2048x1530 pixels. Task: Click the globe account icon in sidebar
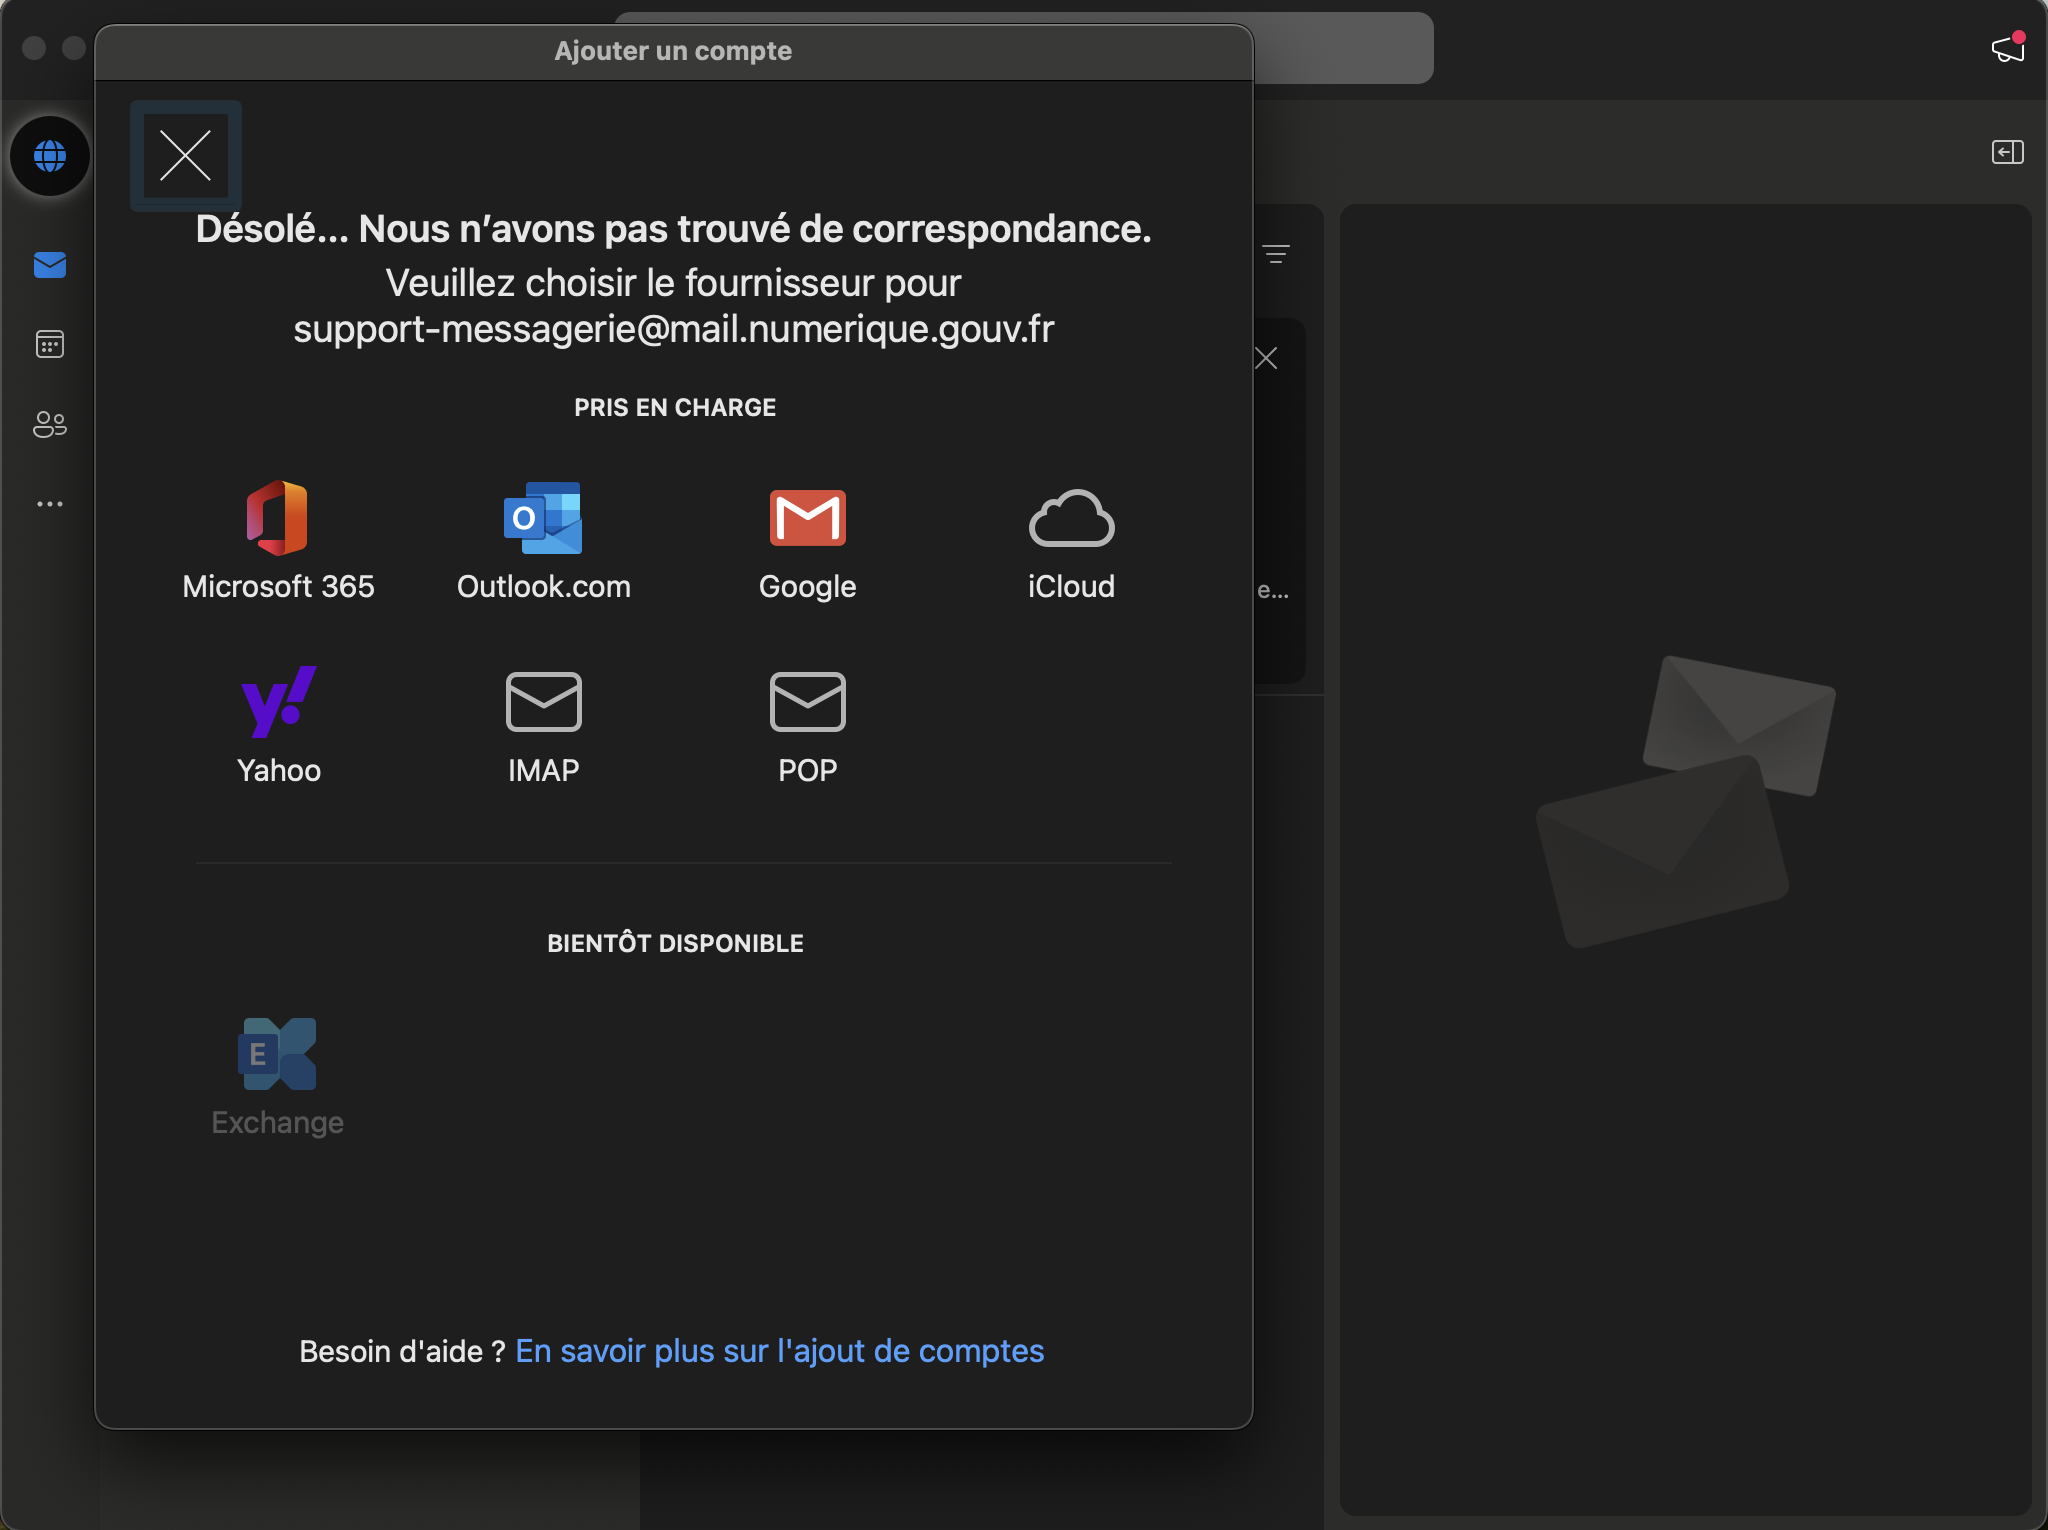coord(50,156)
